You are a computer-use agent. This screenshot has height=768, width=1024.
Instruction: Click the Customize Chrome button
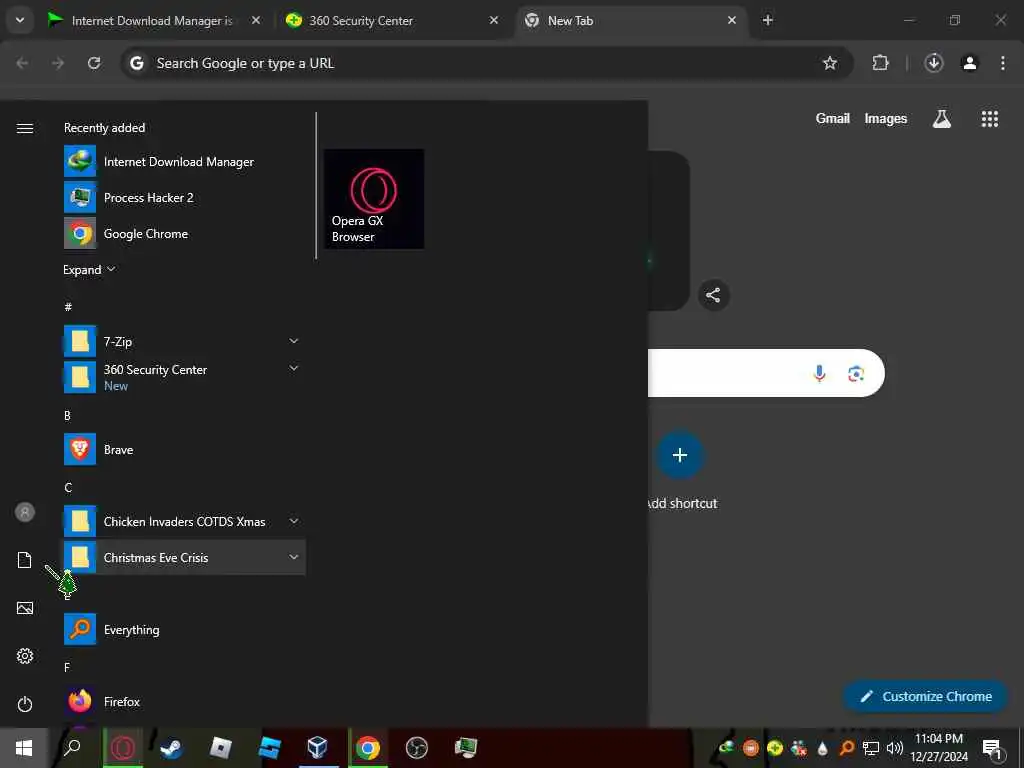pyautogui.click(x=926, y=697)
